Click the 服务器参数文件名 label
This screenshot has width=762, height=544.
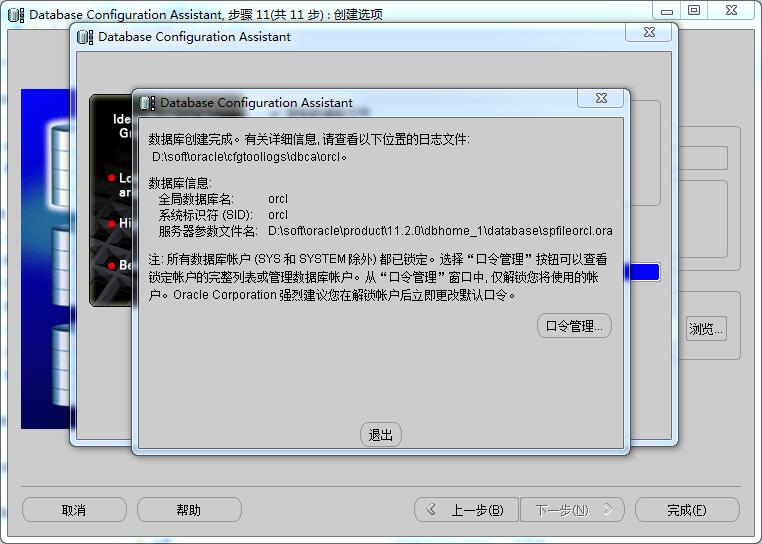208,231
